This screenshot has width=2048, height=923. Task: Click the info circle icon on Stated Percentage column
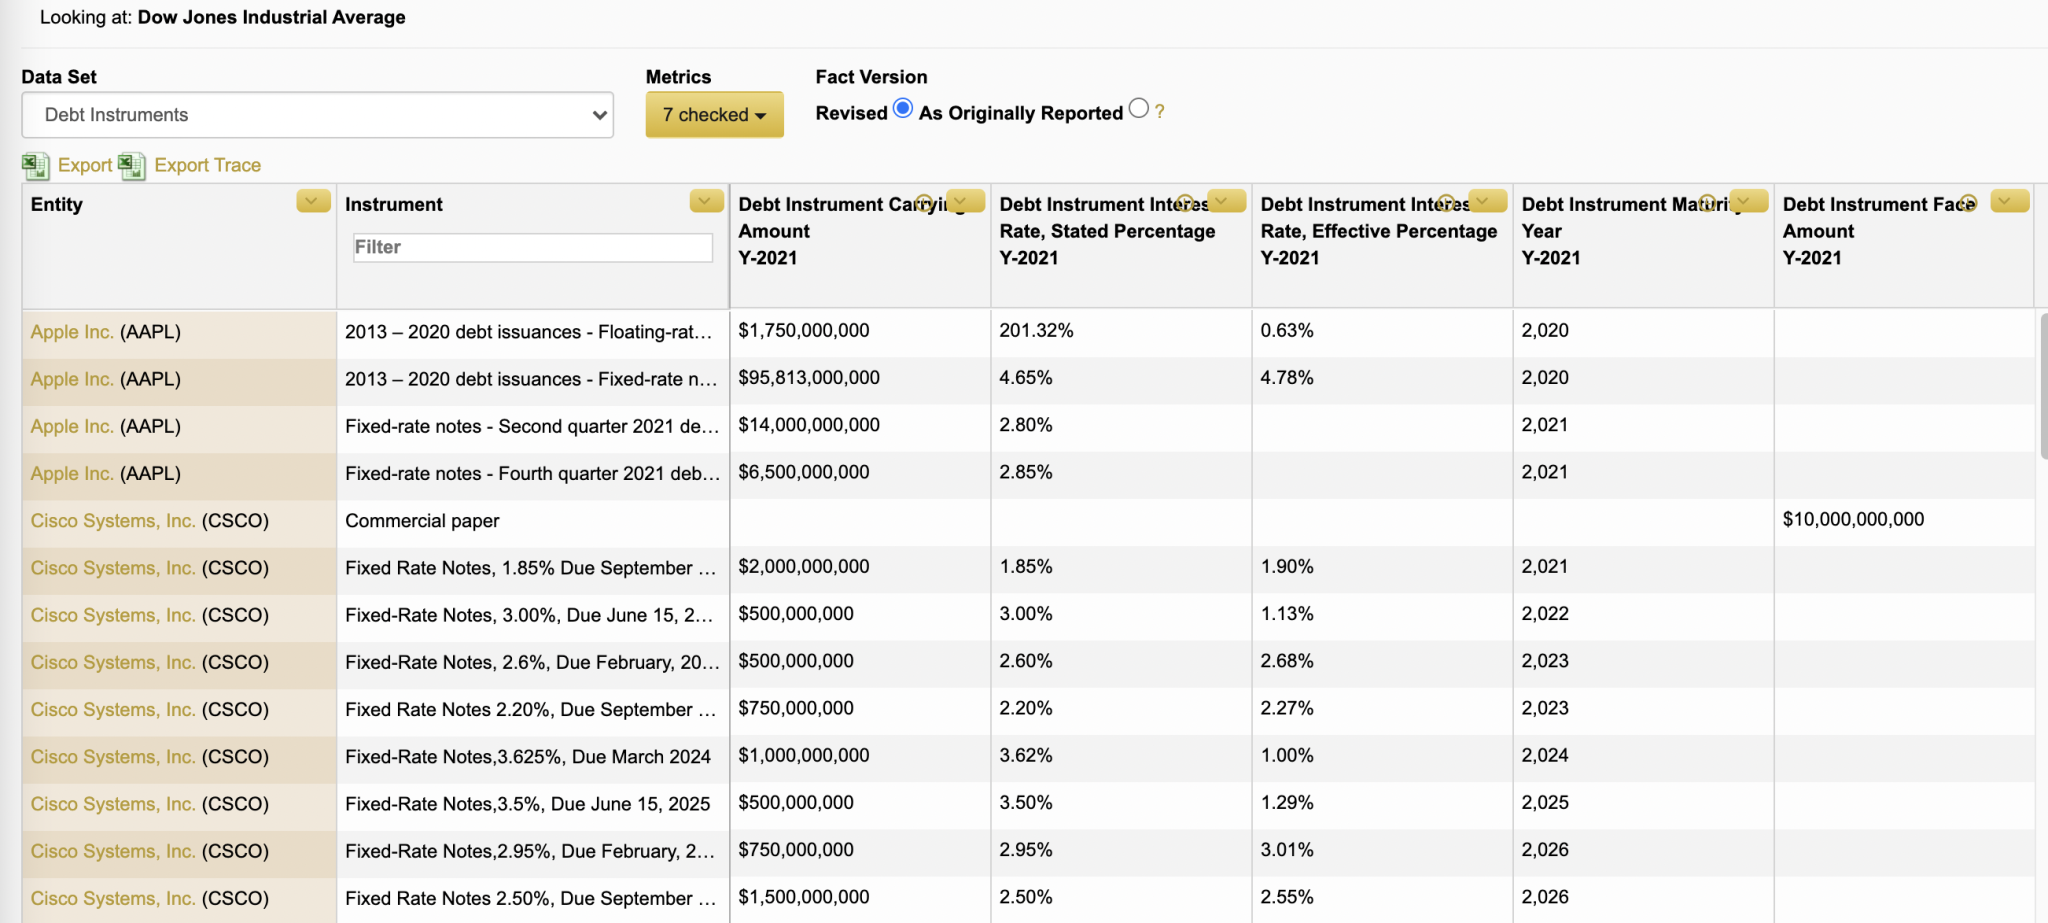tap(1185, 203)
